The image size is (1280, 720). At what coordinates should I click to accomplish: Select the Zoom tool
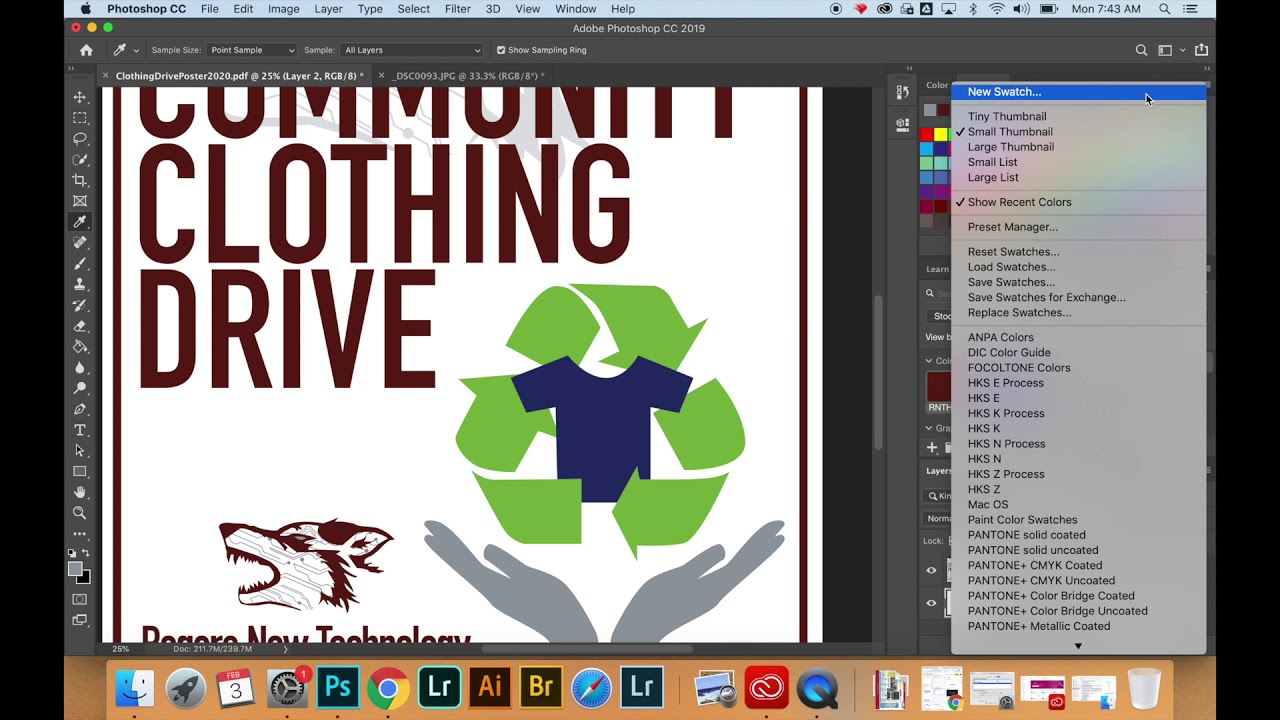tap(80, 513)
